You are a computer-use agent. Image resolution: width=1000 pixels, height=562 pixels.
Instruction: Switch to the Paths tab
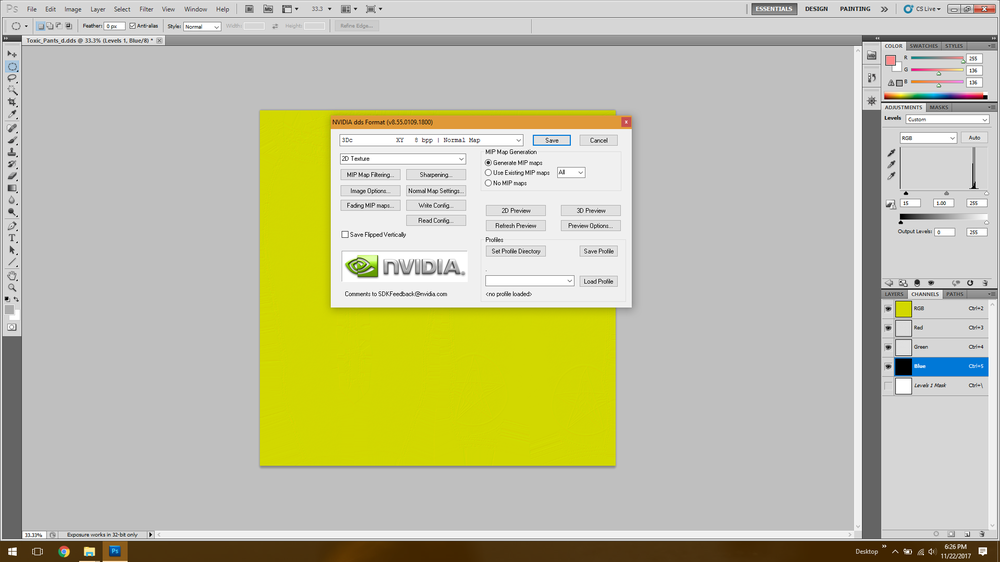[x=954, y=294]
